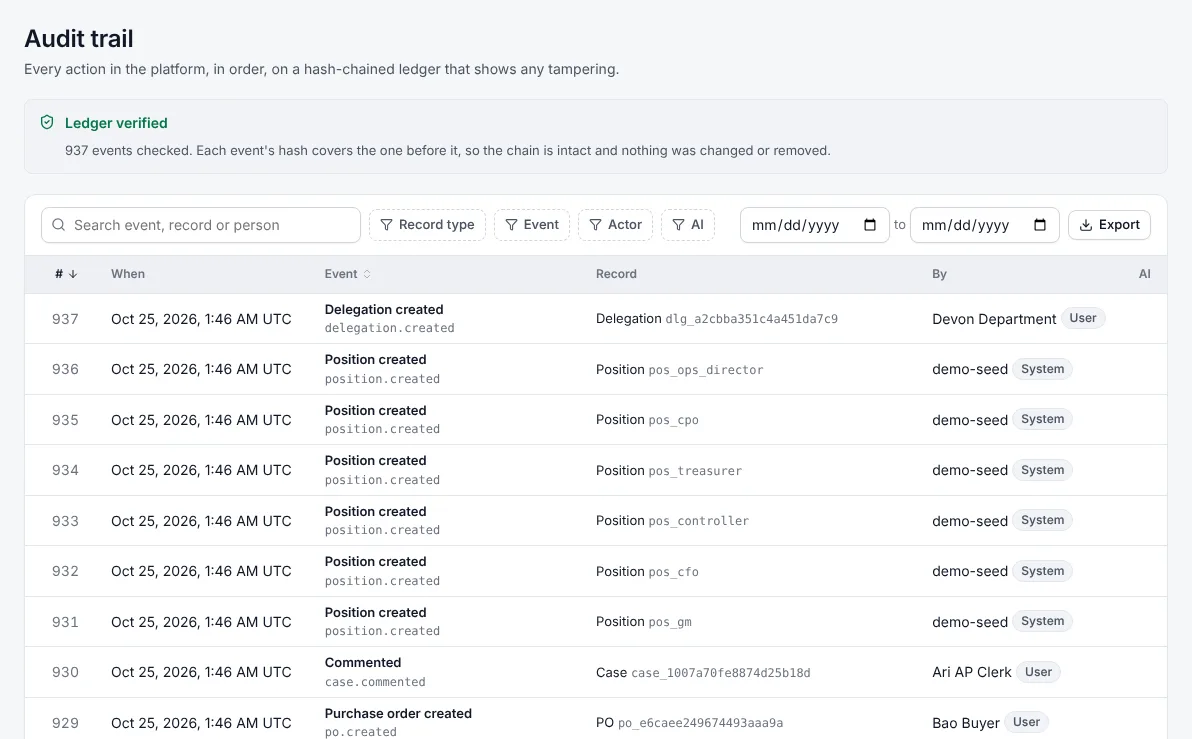Open the Commented event row
The width and height of the screenshot is (1192, 739).
[x=363, y=663]
